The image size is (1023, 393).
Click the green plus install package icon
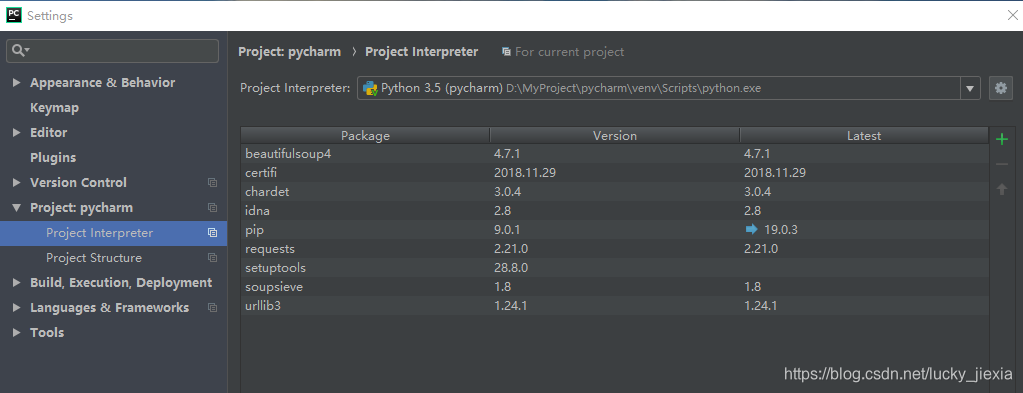(1002, 139)
